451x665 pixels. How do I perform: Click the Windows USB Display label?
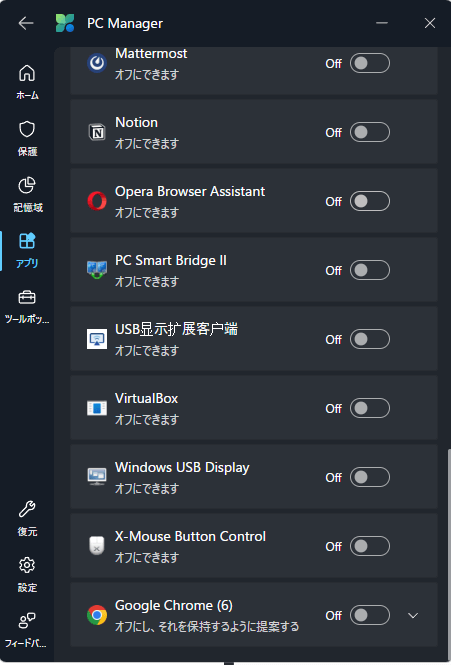click(x=182, y=468)
